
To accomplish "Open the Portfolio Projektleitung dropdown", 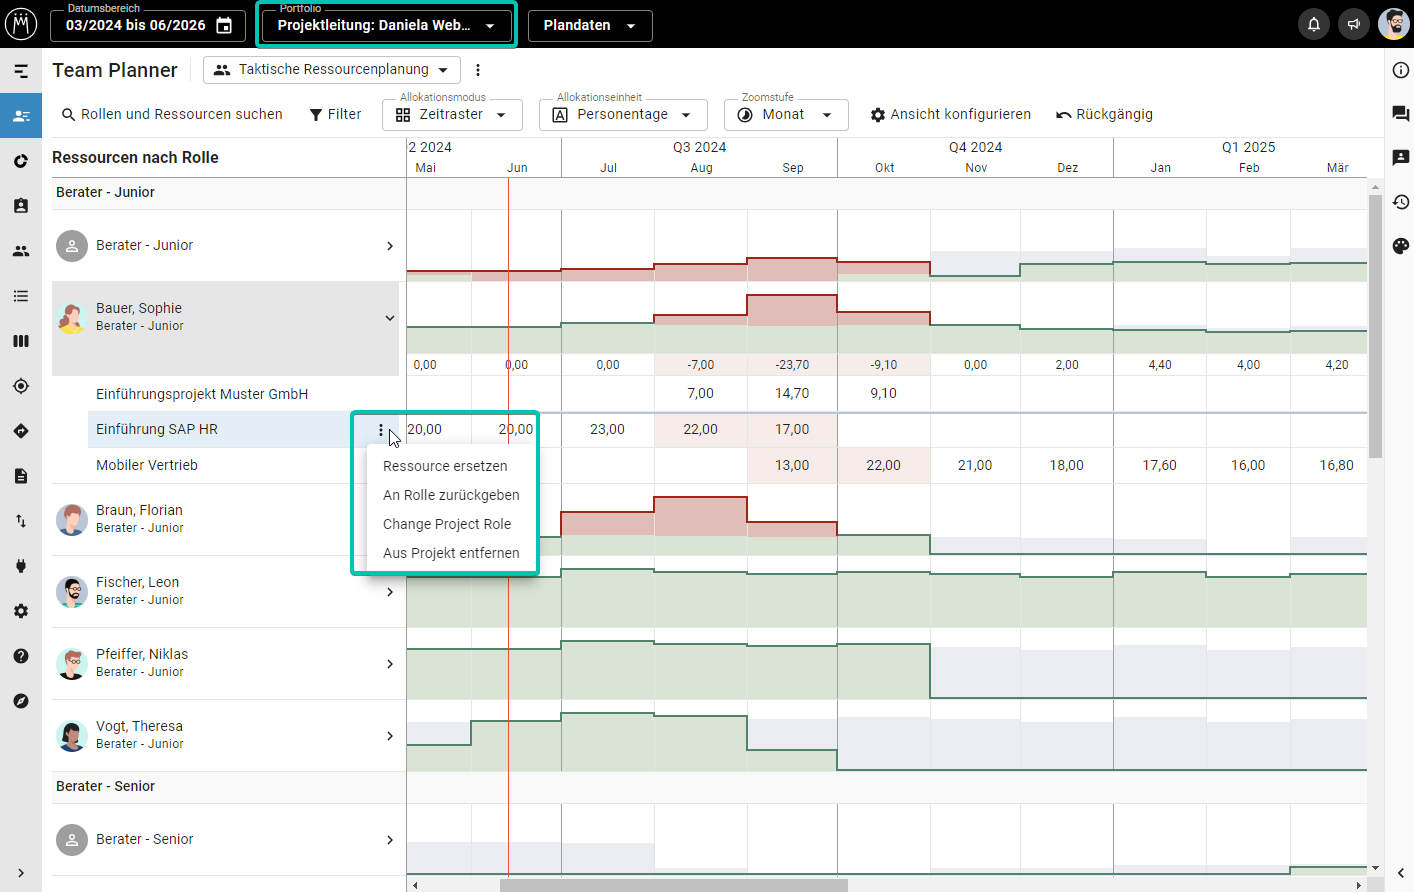I will (x=386, y=25).
